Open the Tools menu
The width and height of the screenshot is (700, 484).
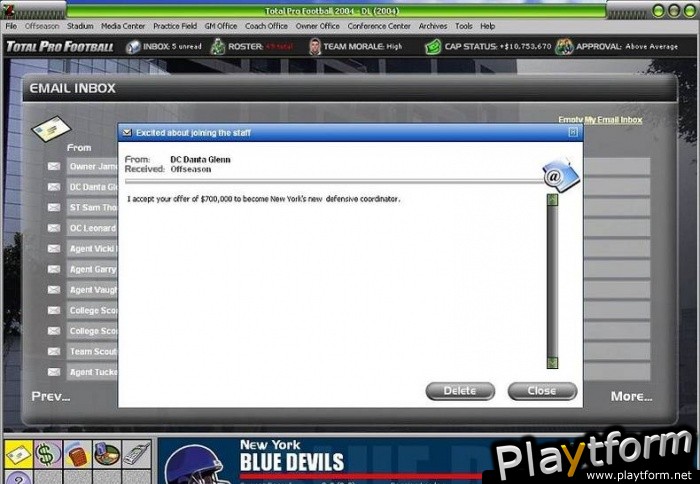(x=464, y=26)
